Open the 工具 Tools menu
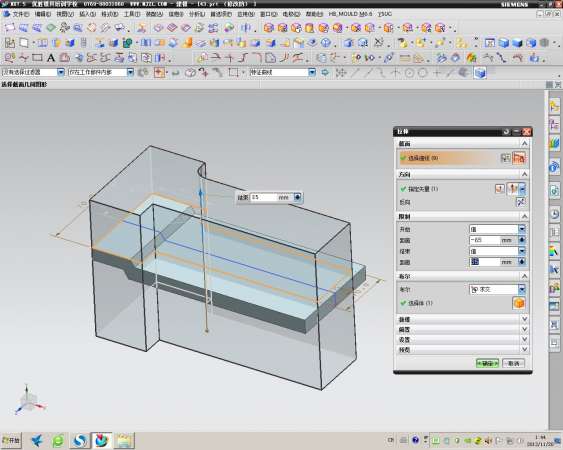 tap(132, 14)
